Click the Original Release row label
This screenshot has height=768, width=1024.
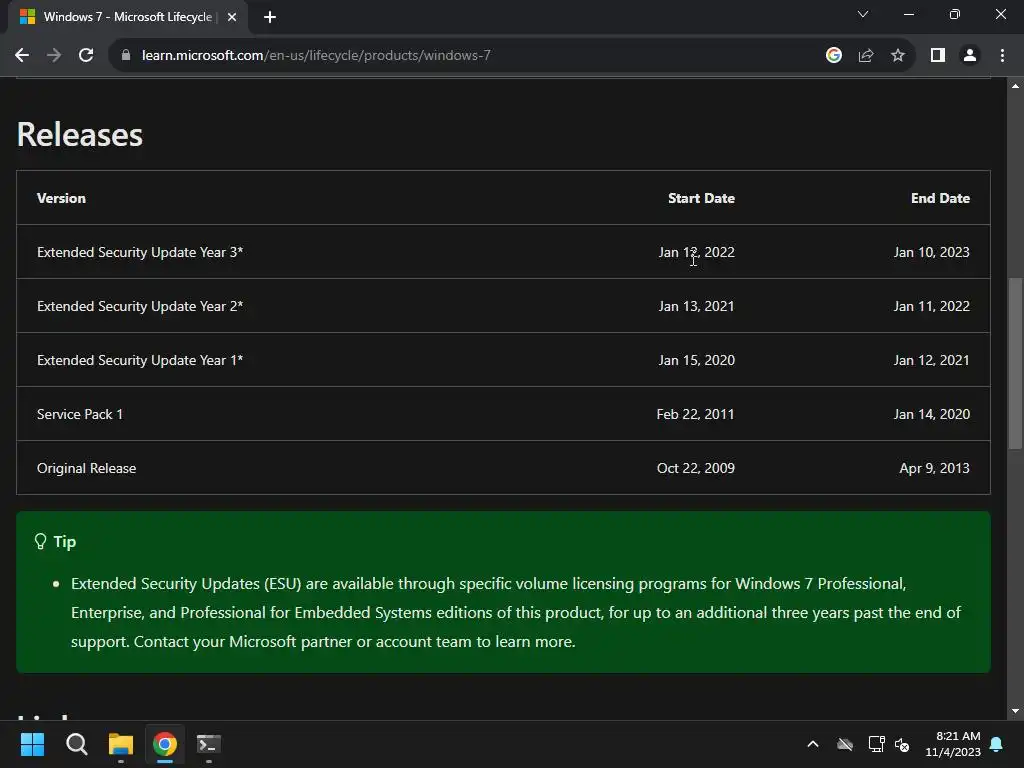tap(86, 468)
